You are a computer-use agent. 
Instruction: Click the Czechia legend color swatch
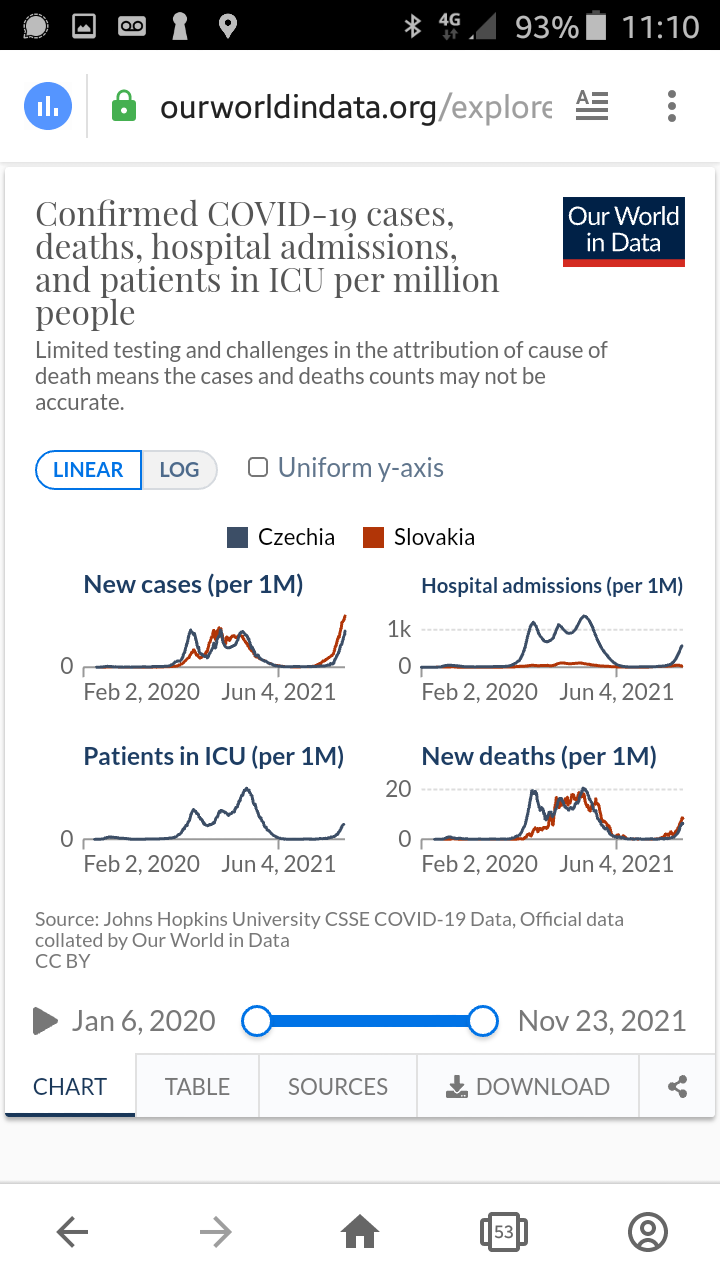(x=238, y=537)
